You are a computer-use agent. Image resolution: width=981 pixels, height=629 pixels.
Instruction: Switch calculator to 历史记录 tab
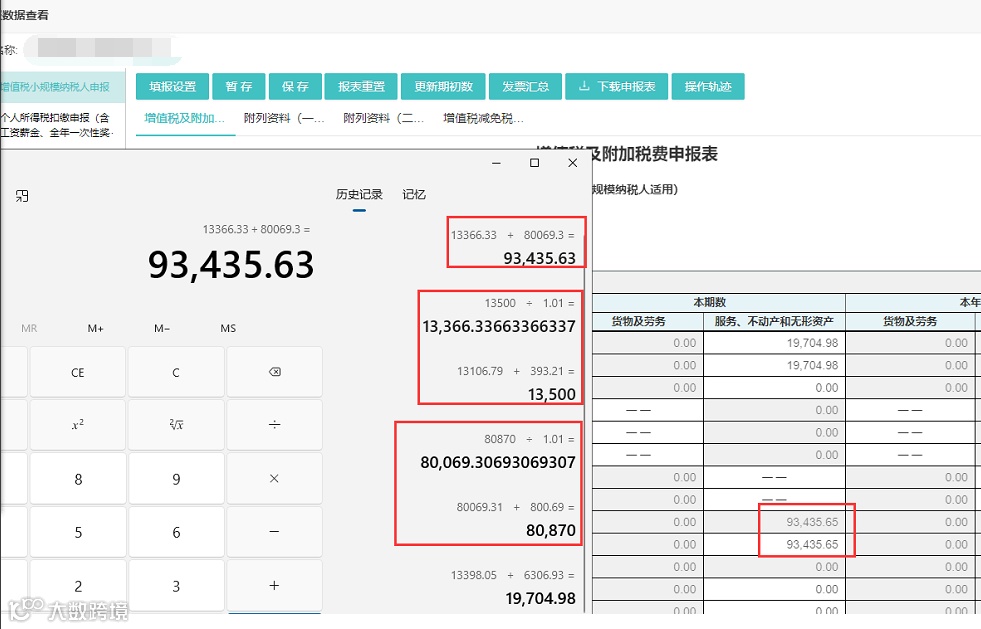(359, 195)
